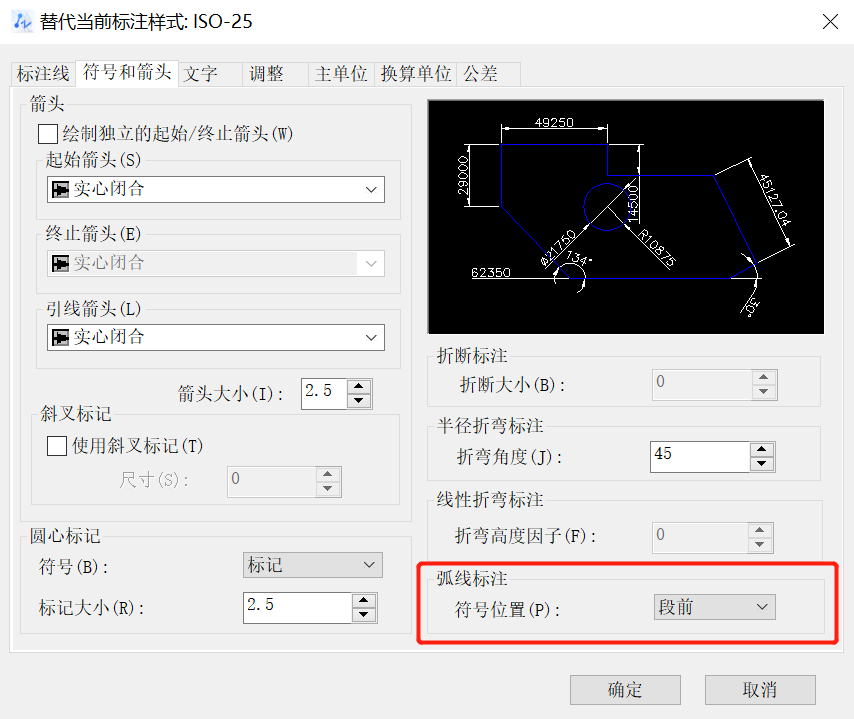Click the 标记大小 input field
Viewport: 854px width, 719px height.
tap(297, 607)
